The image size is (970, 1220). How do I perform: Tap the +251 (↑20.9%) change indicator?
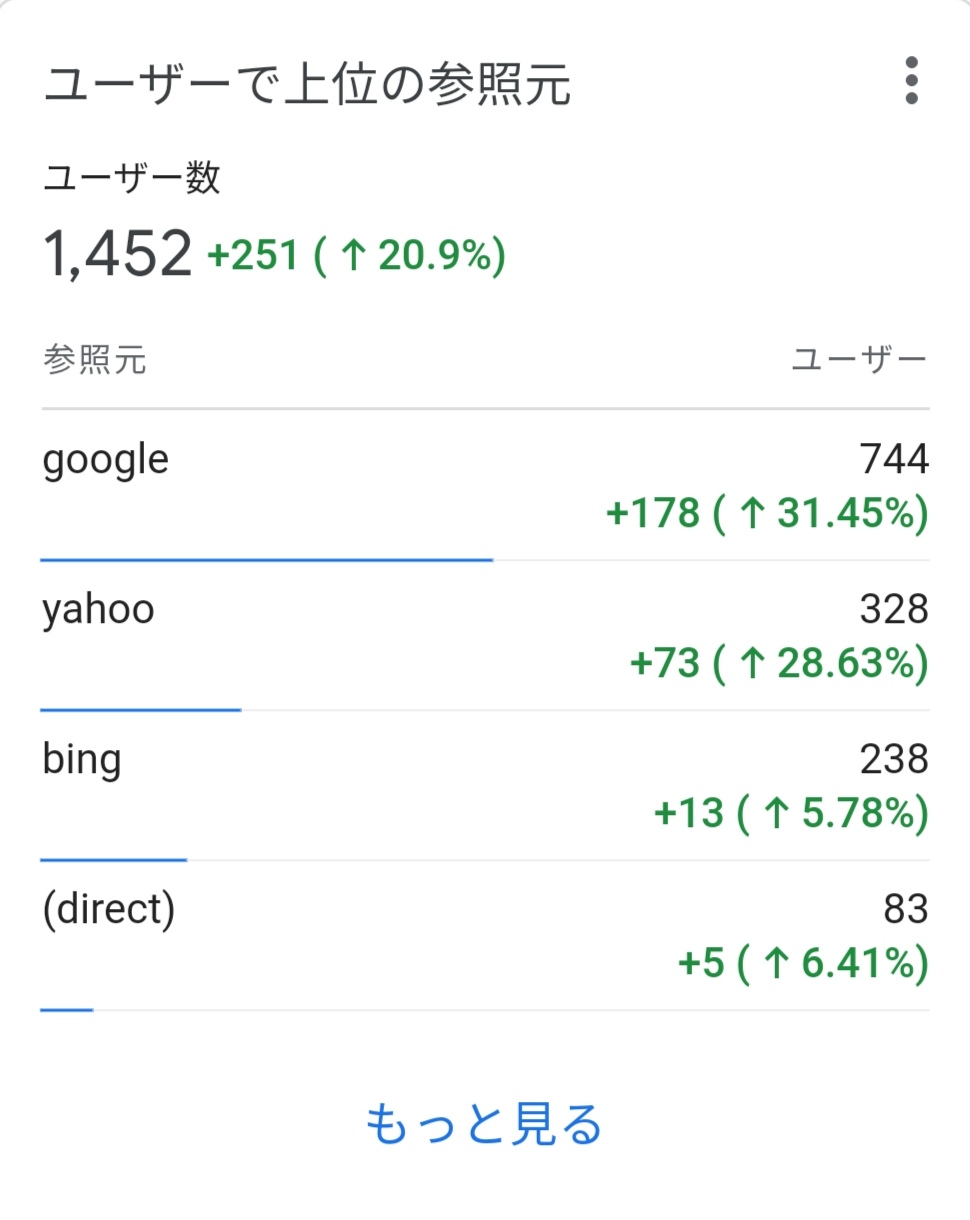(x=356, y=256)
